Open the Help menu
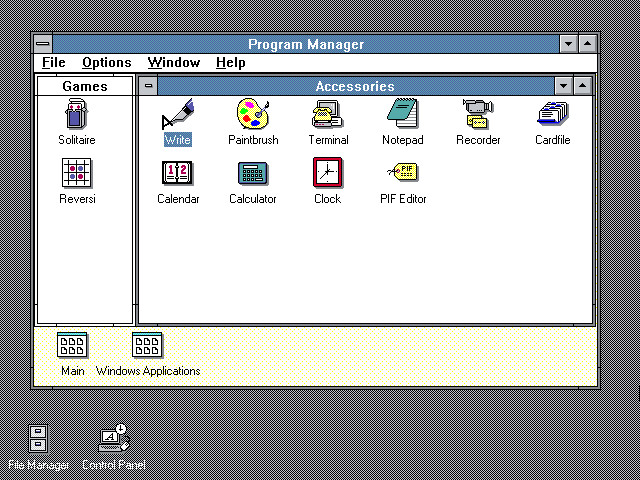Viewport: 640px width, 480px height. pos(231,63)
